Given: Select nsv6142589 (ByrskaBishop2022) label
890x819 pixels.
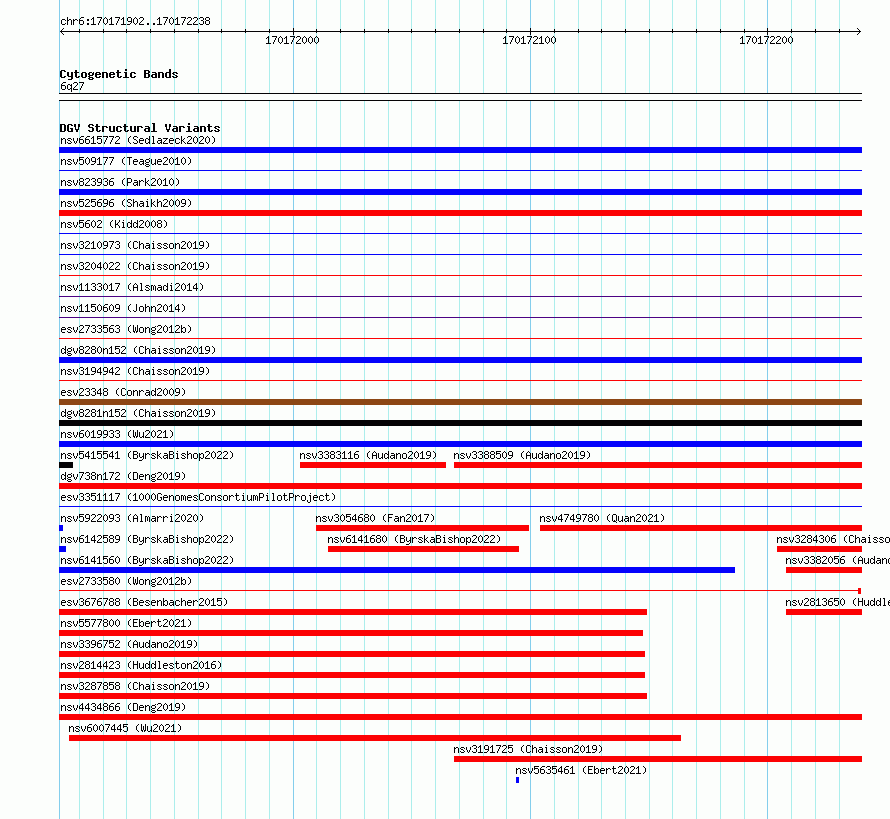Looking at the screenshot, I should click(x=147, y=539).
